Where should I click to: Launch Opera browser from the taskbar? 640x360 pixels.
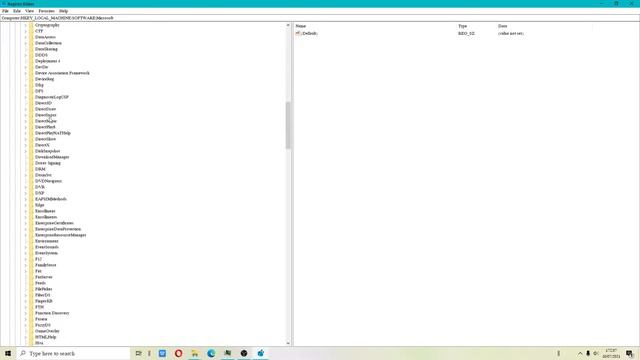[178, 353]
